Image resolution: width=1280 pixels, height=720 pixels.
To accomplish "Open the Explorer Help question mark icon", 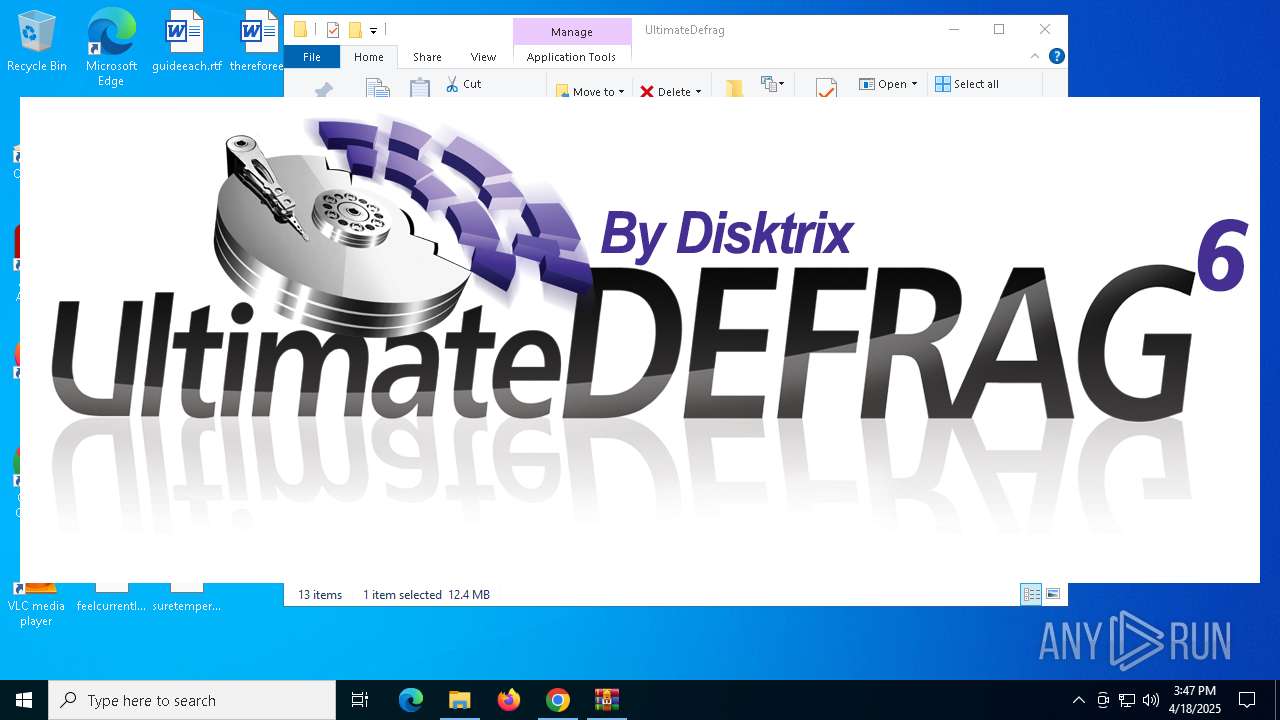I will 1056,57.
